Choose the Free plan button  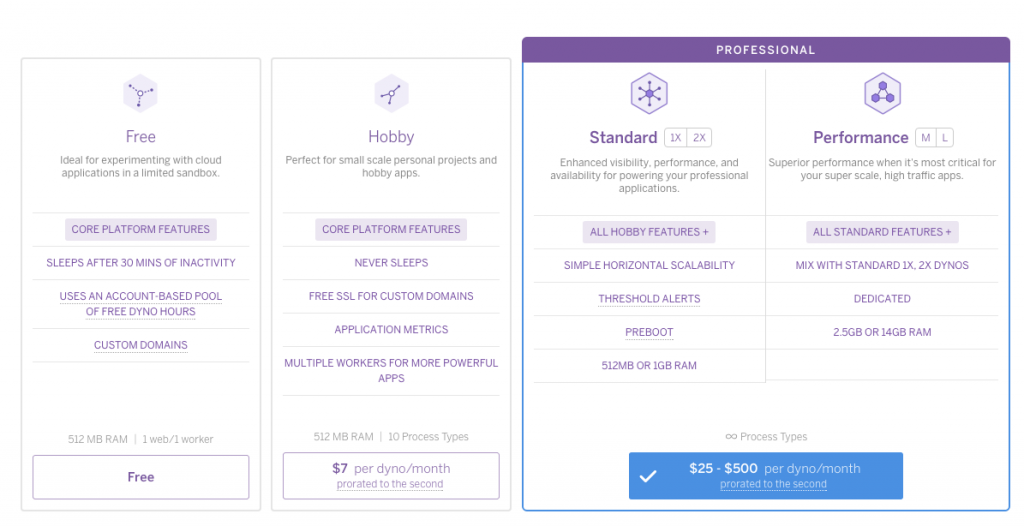(141, 477)
